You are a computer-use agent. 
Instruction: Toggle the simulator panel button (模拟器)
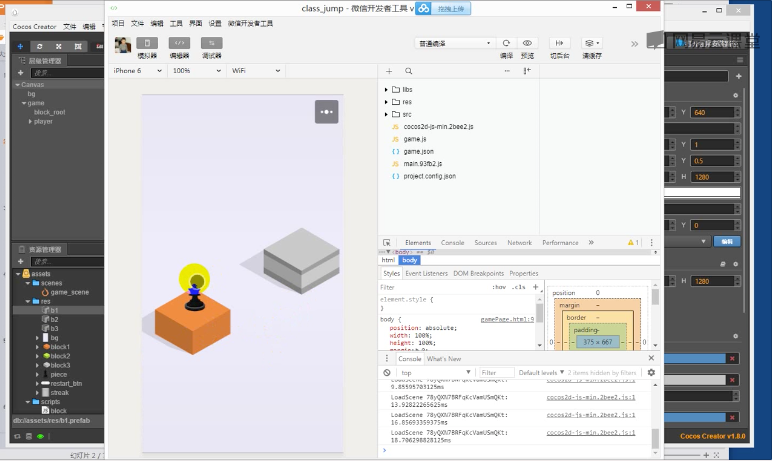147,43
